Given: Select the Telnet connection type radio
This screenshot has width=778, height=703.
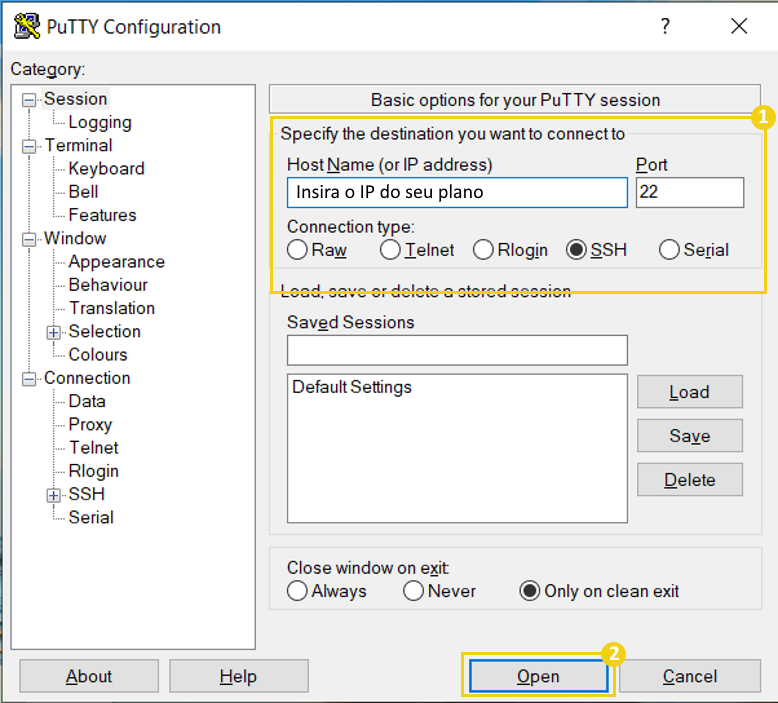Looking at the screenshot, I should coord(390,250).
